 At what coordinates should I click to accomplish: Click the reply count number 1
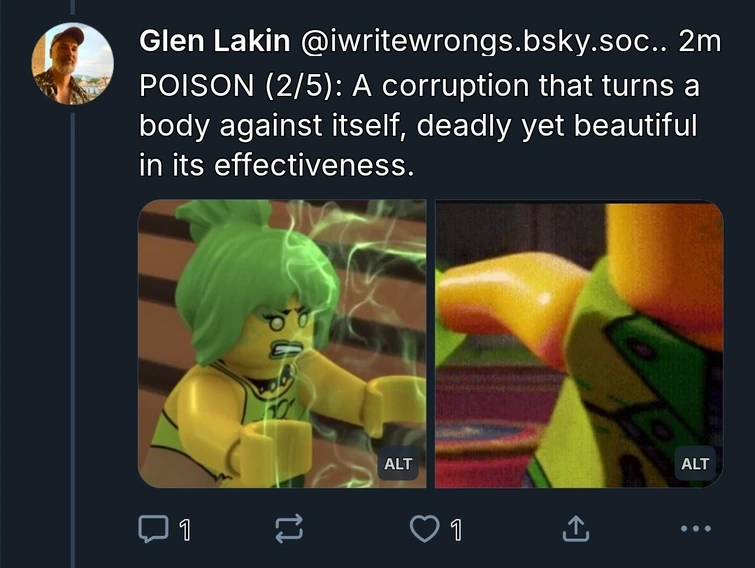[x=185, y=530]
